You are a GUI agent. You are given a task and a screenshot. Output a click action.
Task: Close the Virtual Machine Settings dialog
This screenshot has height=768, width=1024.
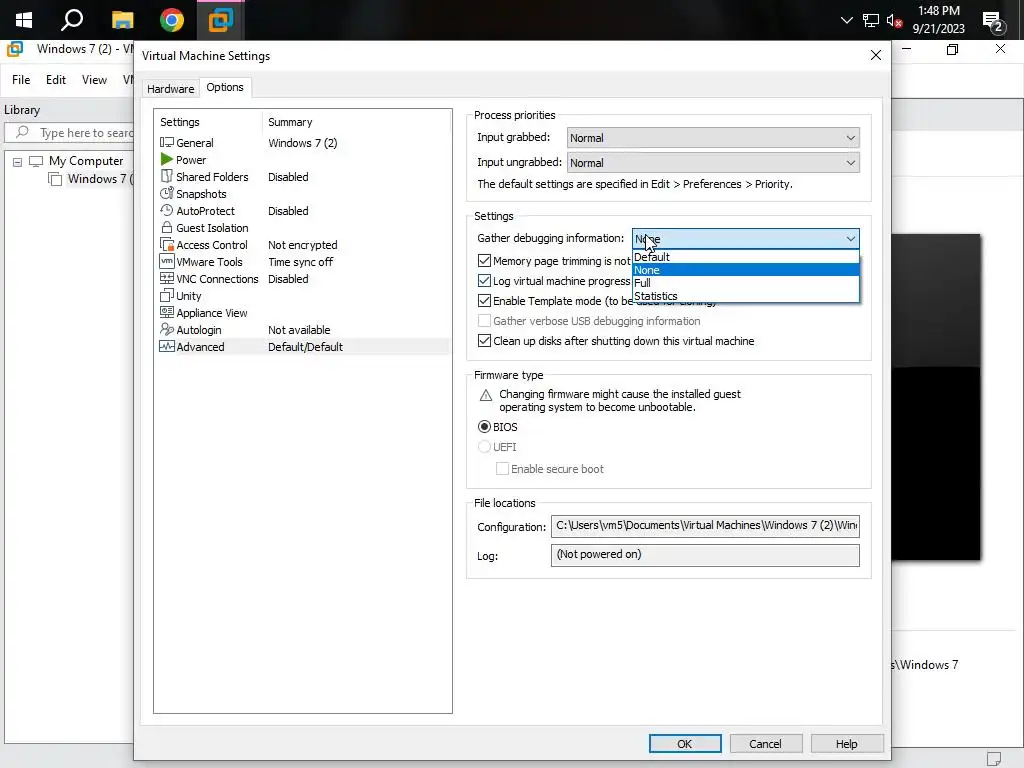[876, 56]
